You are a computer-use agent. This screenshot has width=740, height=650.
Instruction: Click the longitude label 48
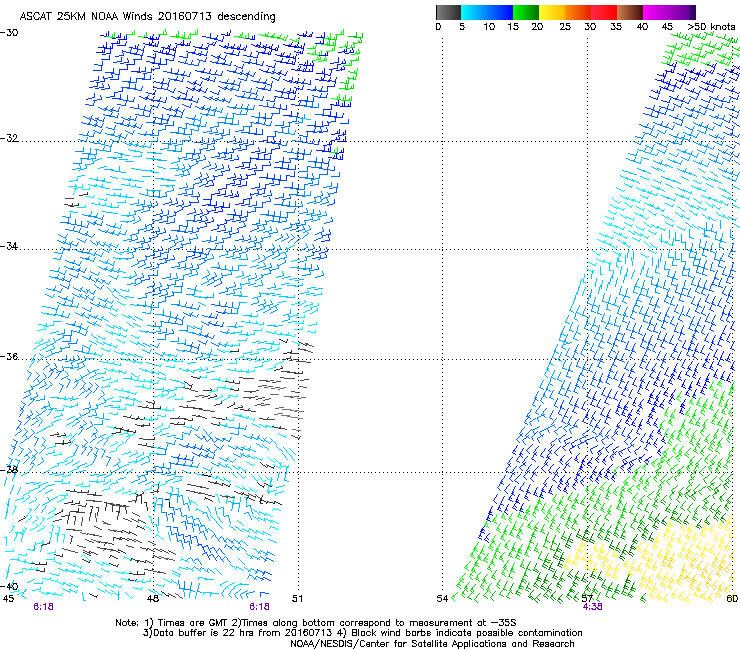tap(153, 599)
